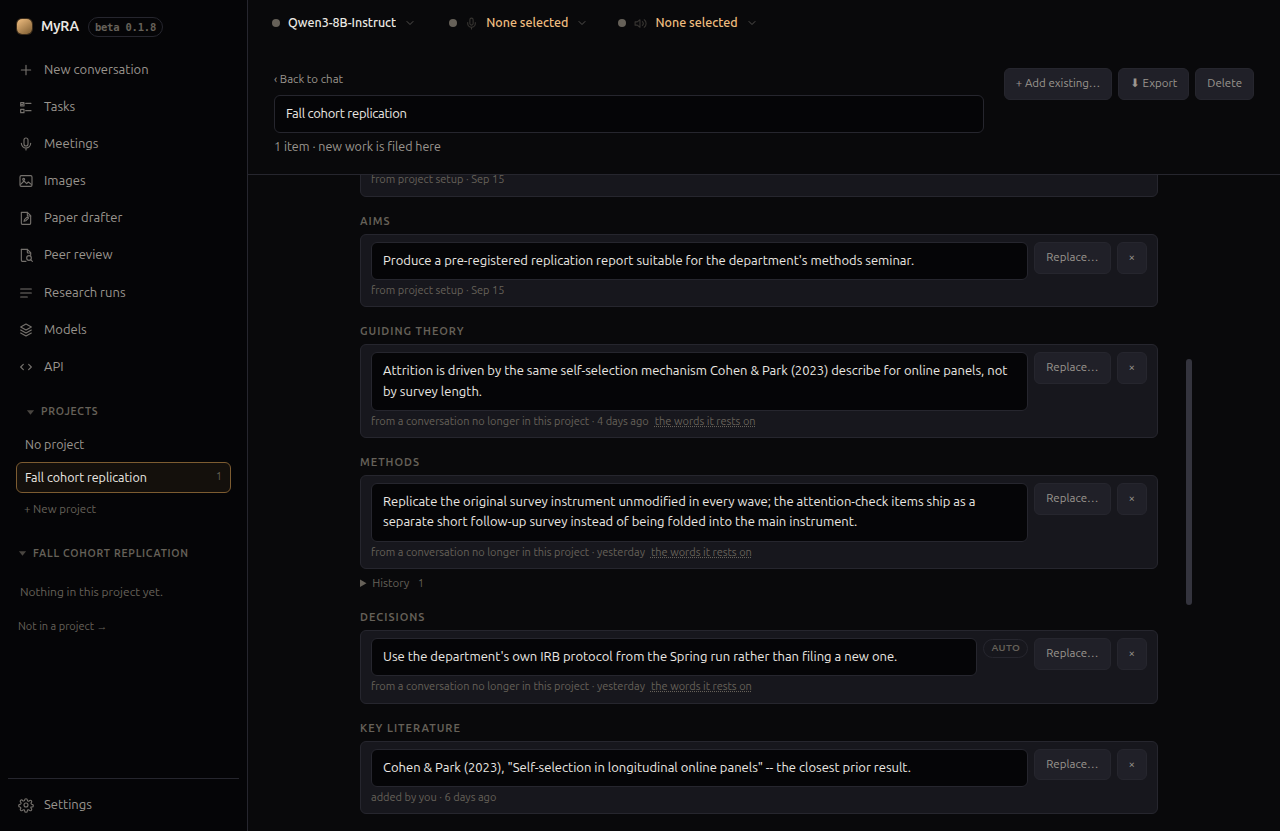This screenshot has width=1280, height=831.
Task: Click the MyRA logo icon
Action: click(x=24, y=27)
